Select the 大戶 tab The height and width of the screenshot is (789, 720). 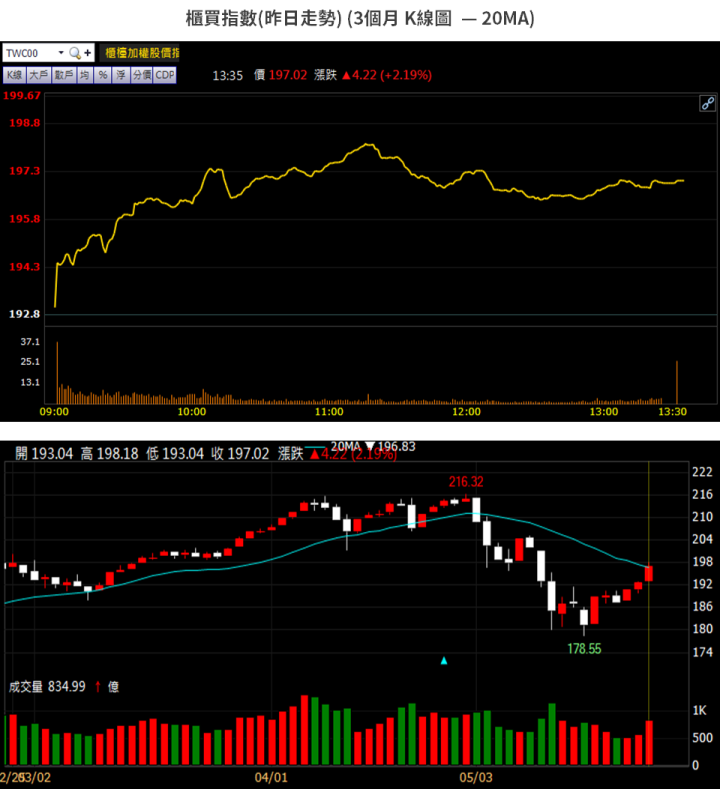(39, 75)
